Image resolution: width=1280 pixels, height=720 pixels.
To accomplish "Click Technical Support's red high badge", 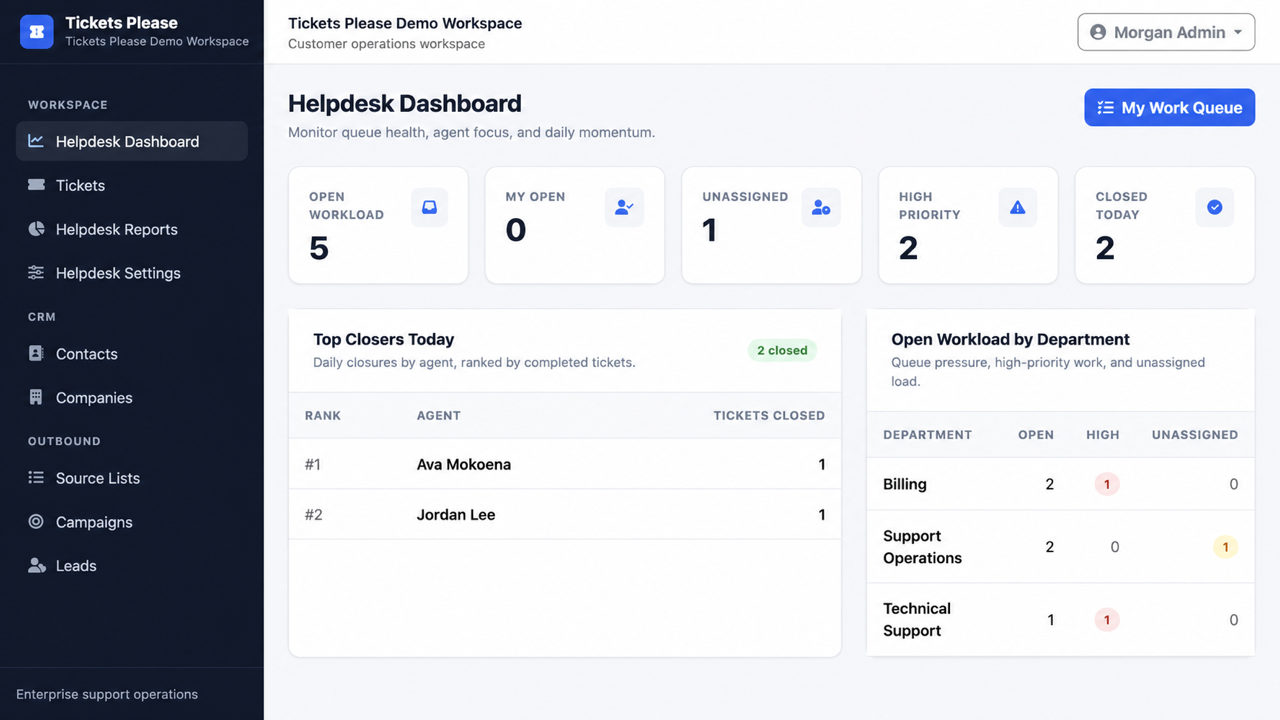I will point(1106,620).
